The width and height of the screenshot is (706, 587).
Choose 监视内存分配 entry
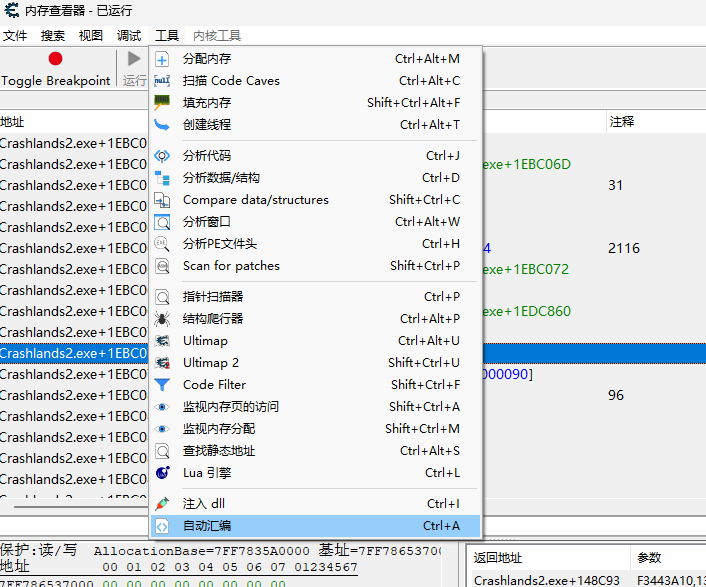tap(316, 429)
